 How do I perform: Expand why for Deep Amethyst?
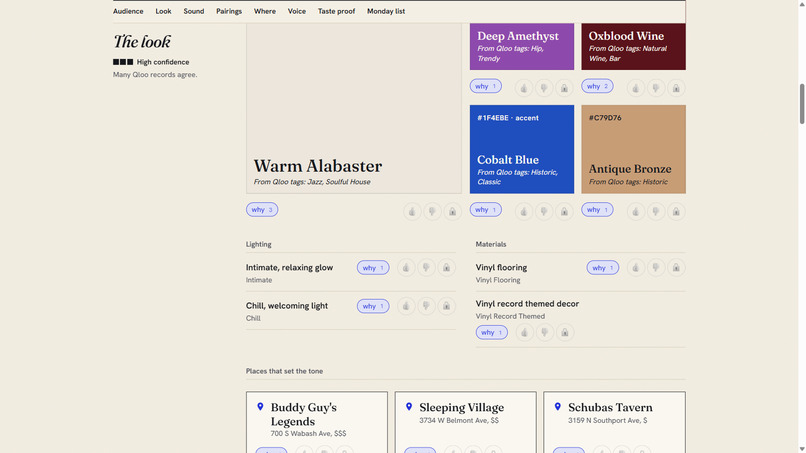pyautogui.click(x=486, y=86)
